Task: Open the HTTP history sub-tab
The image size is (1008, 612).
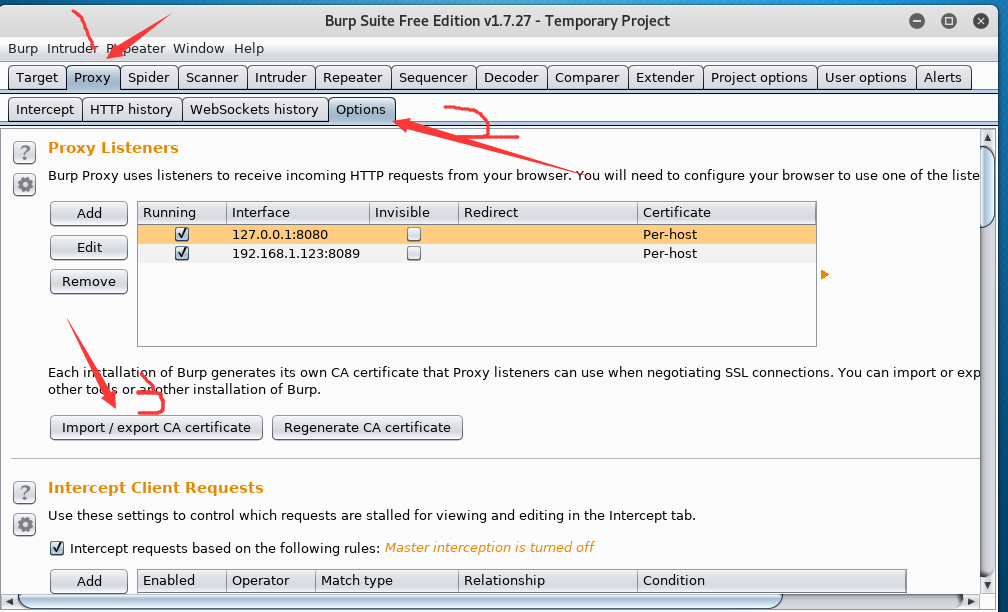Action: [131, 110]
